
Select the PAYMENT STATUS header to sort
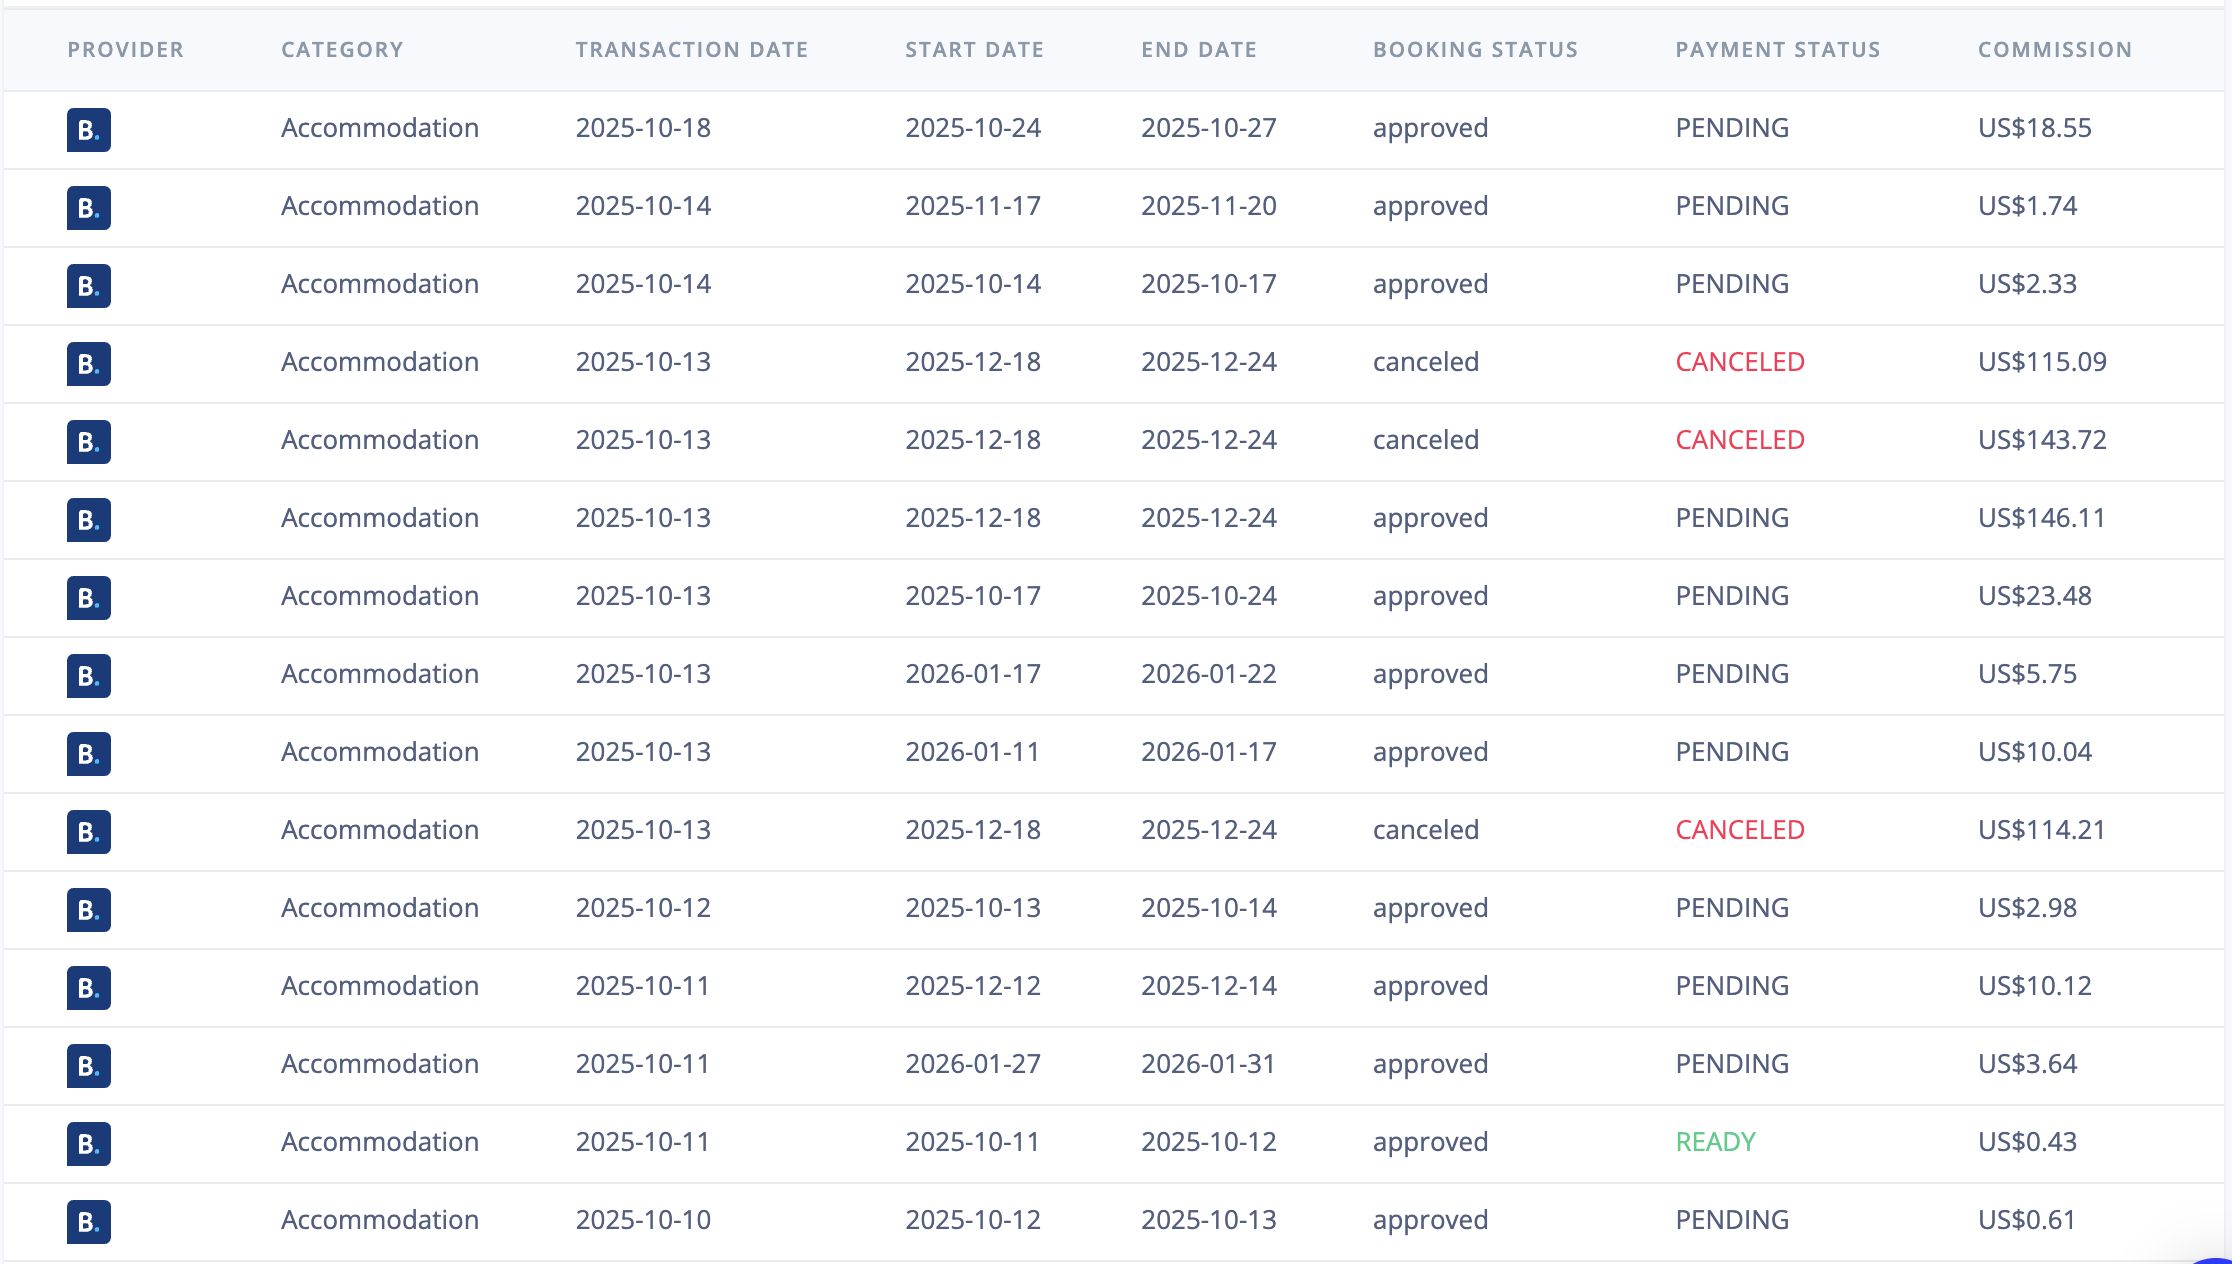(x=1778, y=49)
